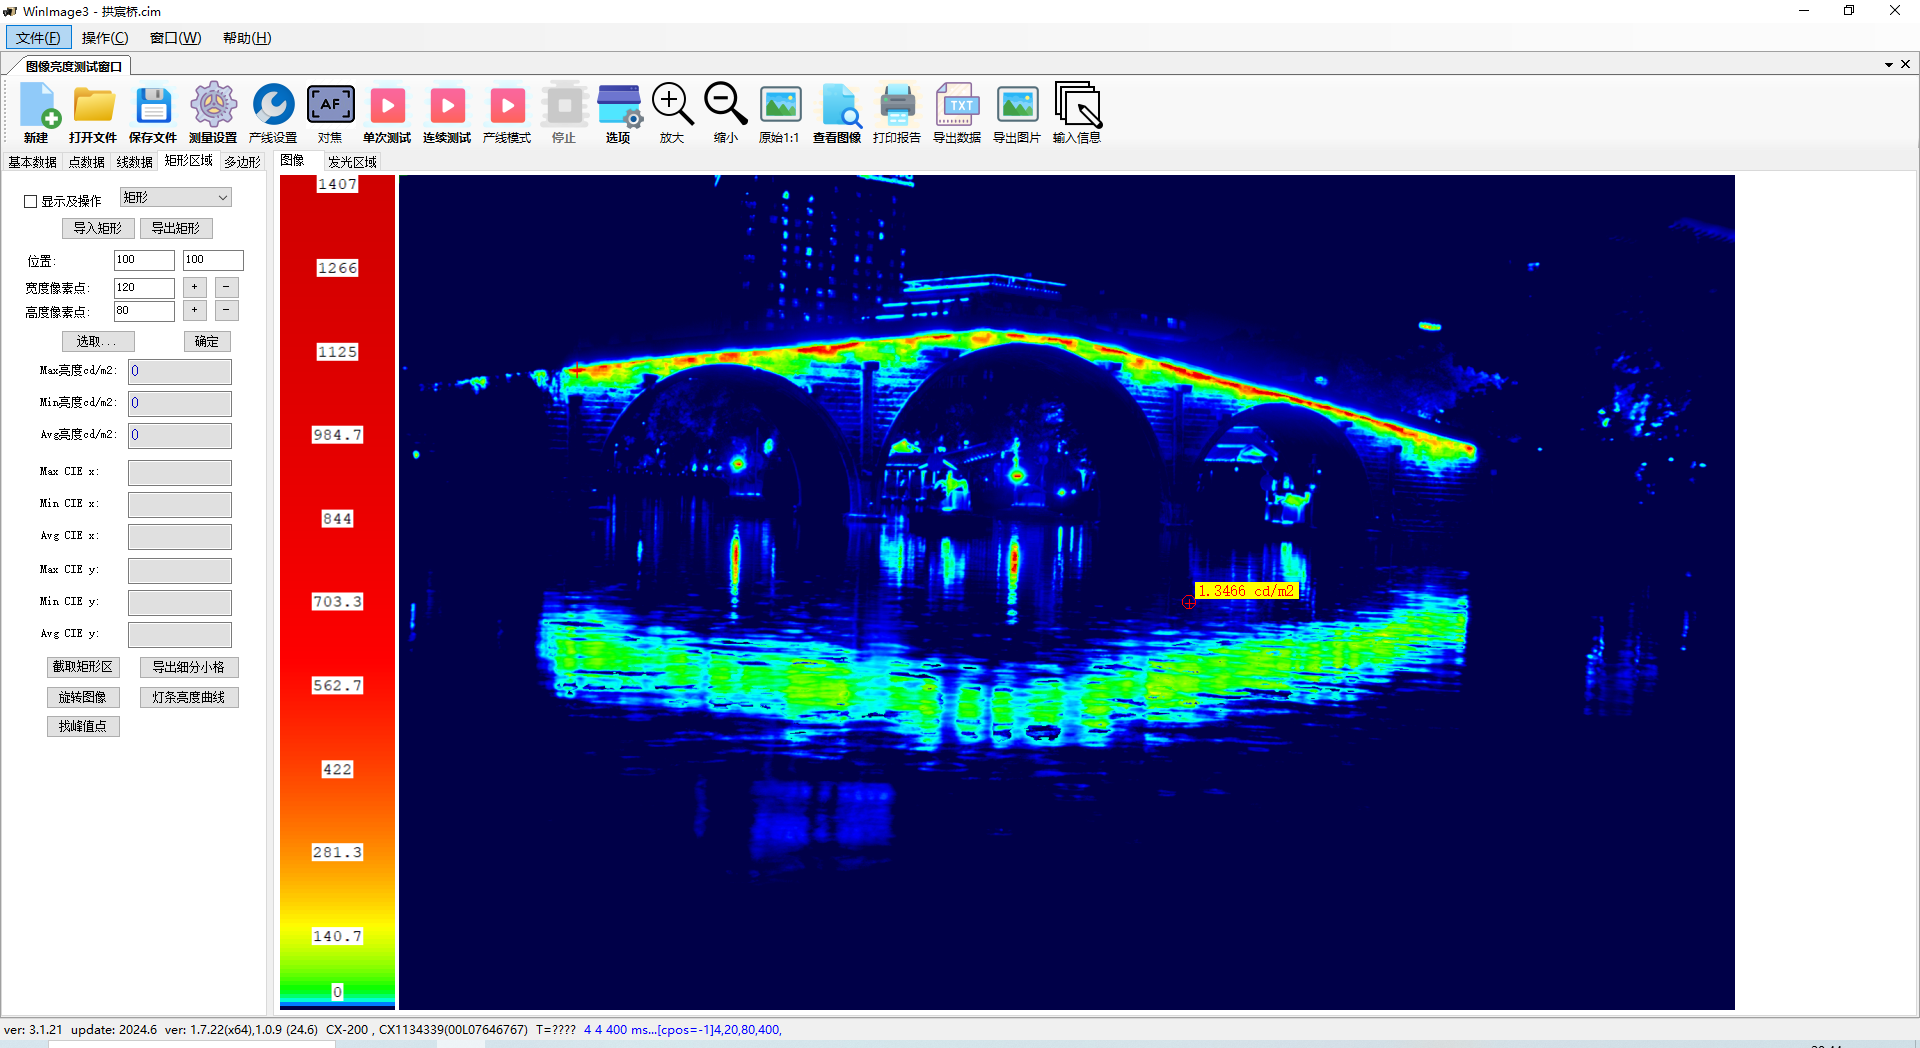Click the 停止 stop icon

[x=564, y=113]
